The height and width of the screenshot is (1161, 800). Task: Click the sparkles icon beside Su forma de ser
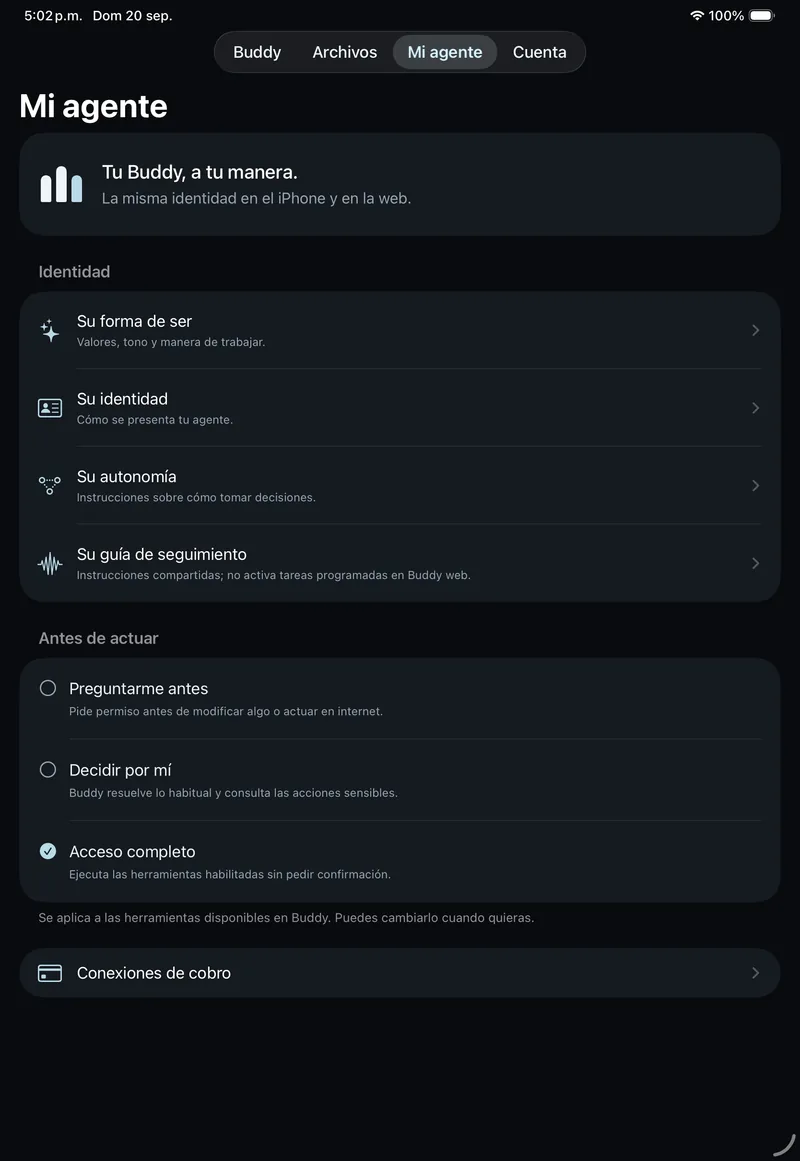[50, 330]
